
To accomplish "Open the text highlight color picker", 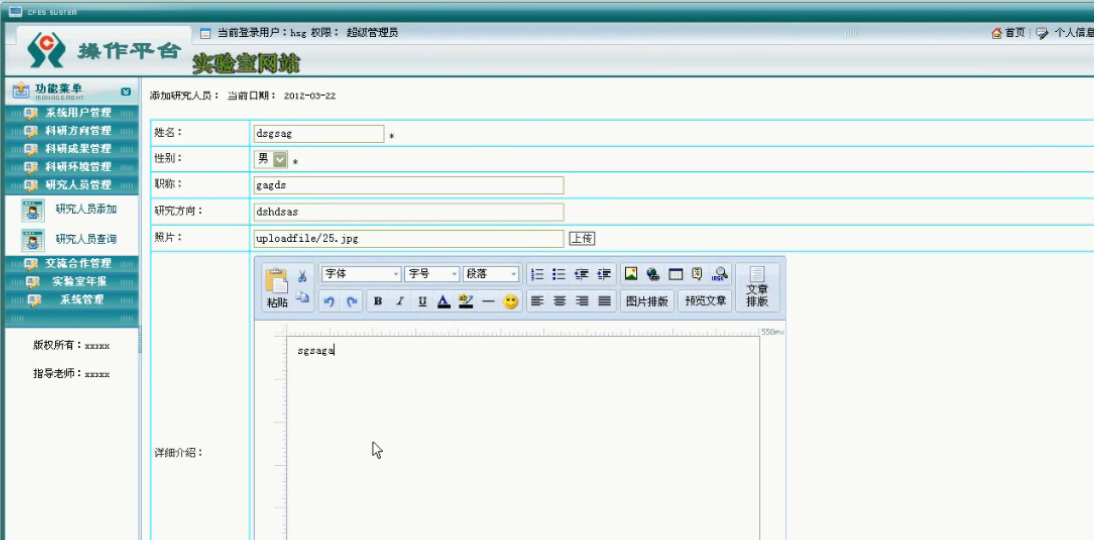I will (x=466, y=301).
